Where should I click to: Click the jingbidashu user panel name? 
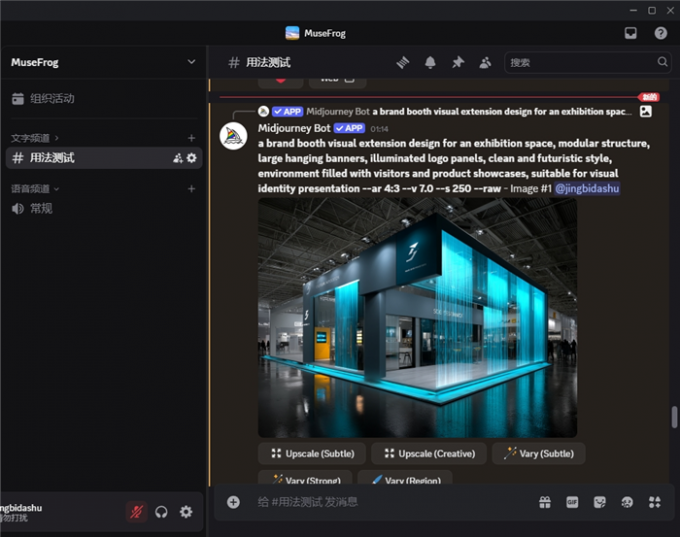(21, 508)
